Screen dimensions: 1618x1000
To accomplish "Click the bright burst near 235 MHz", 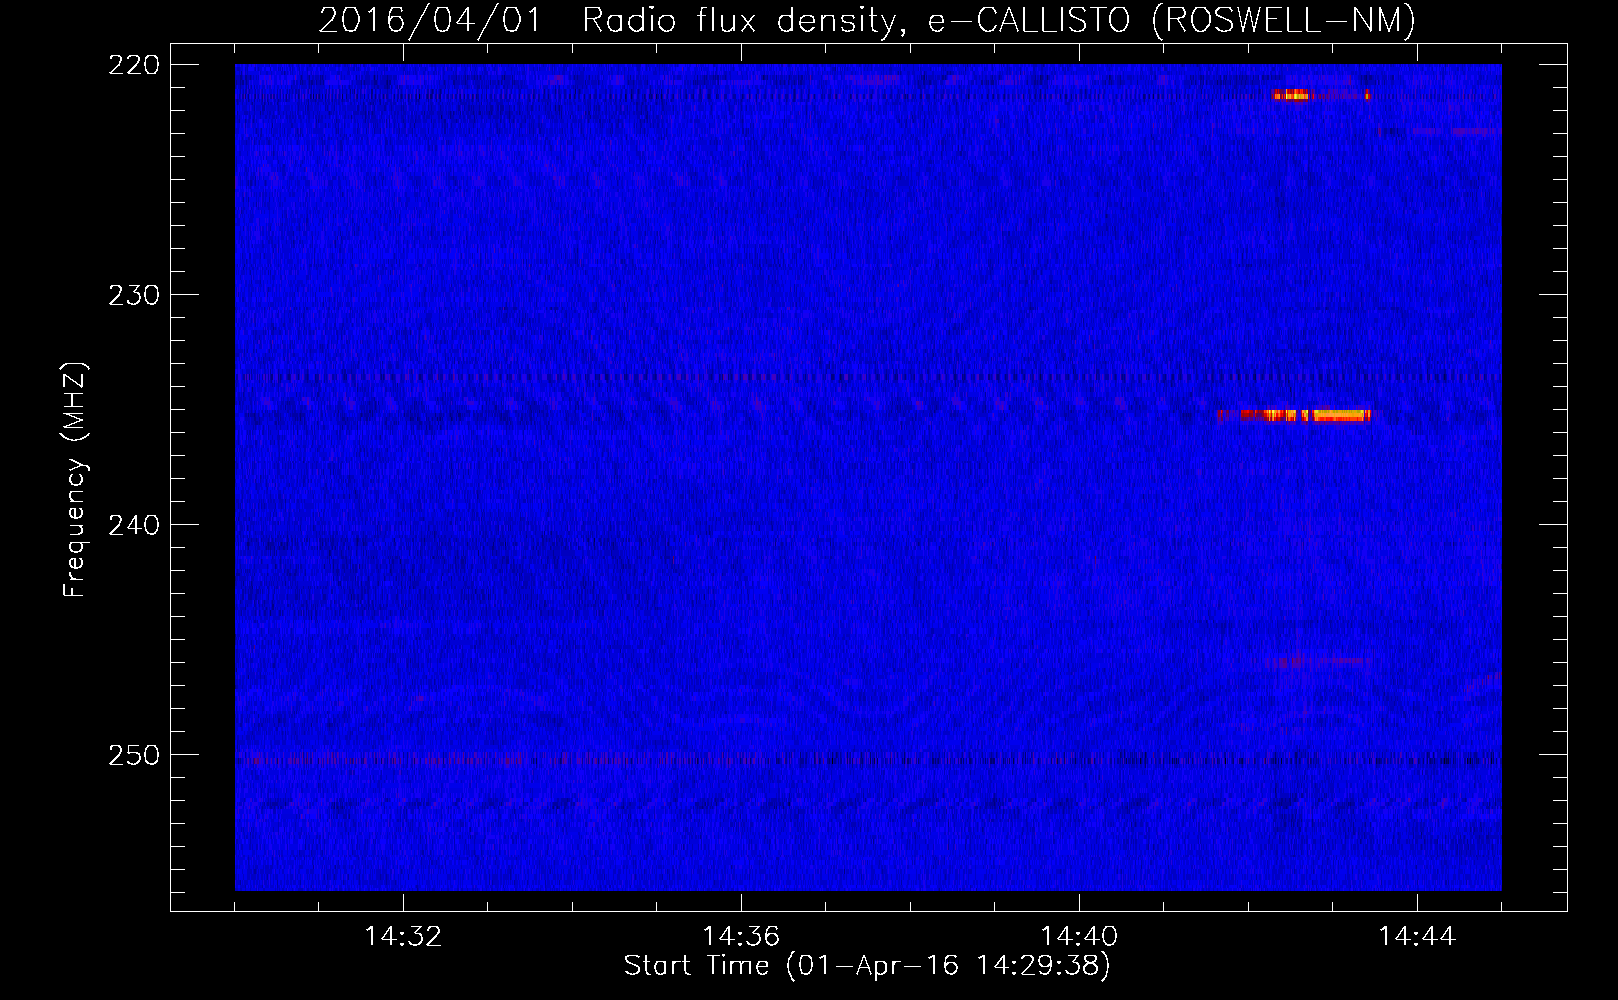I will (1295, 415).
